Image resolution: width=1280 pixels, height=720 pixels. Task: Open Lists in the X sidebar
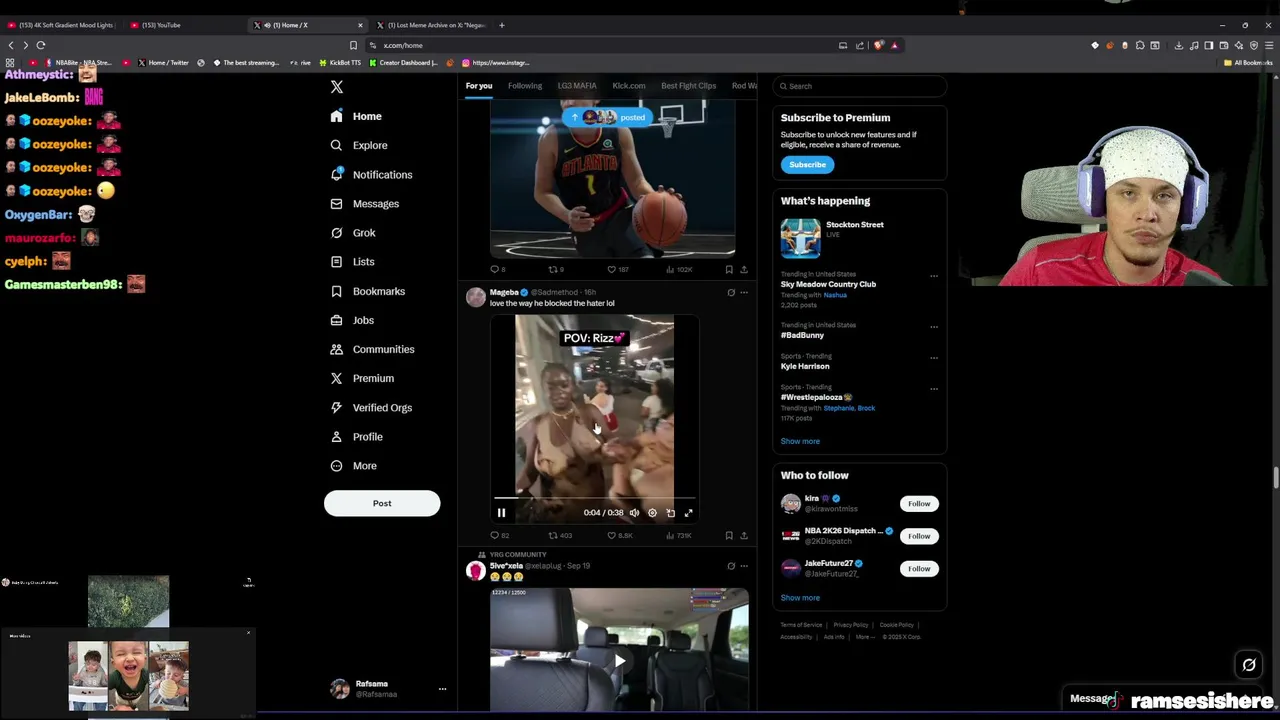[x=352, y=261]
